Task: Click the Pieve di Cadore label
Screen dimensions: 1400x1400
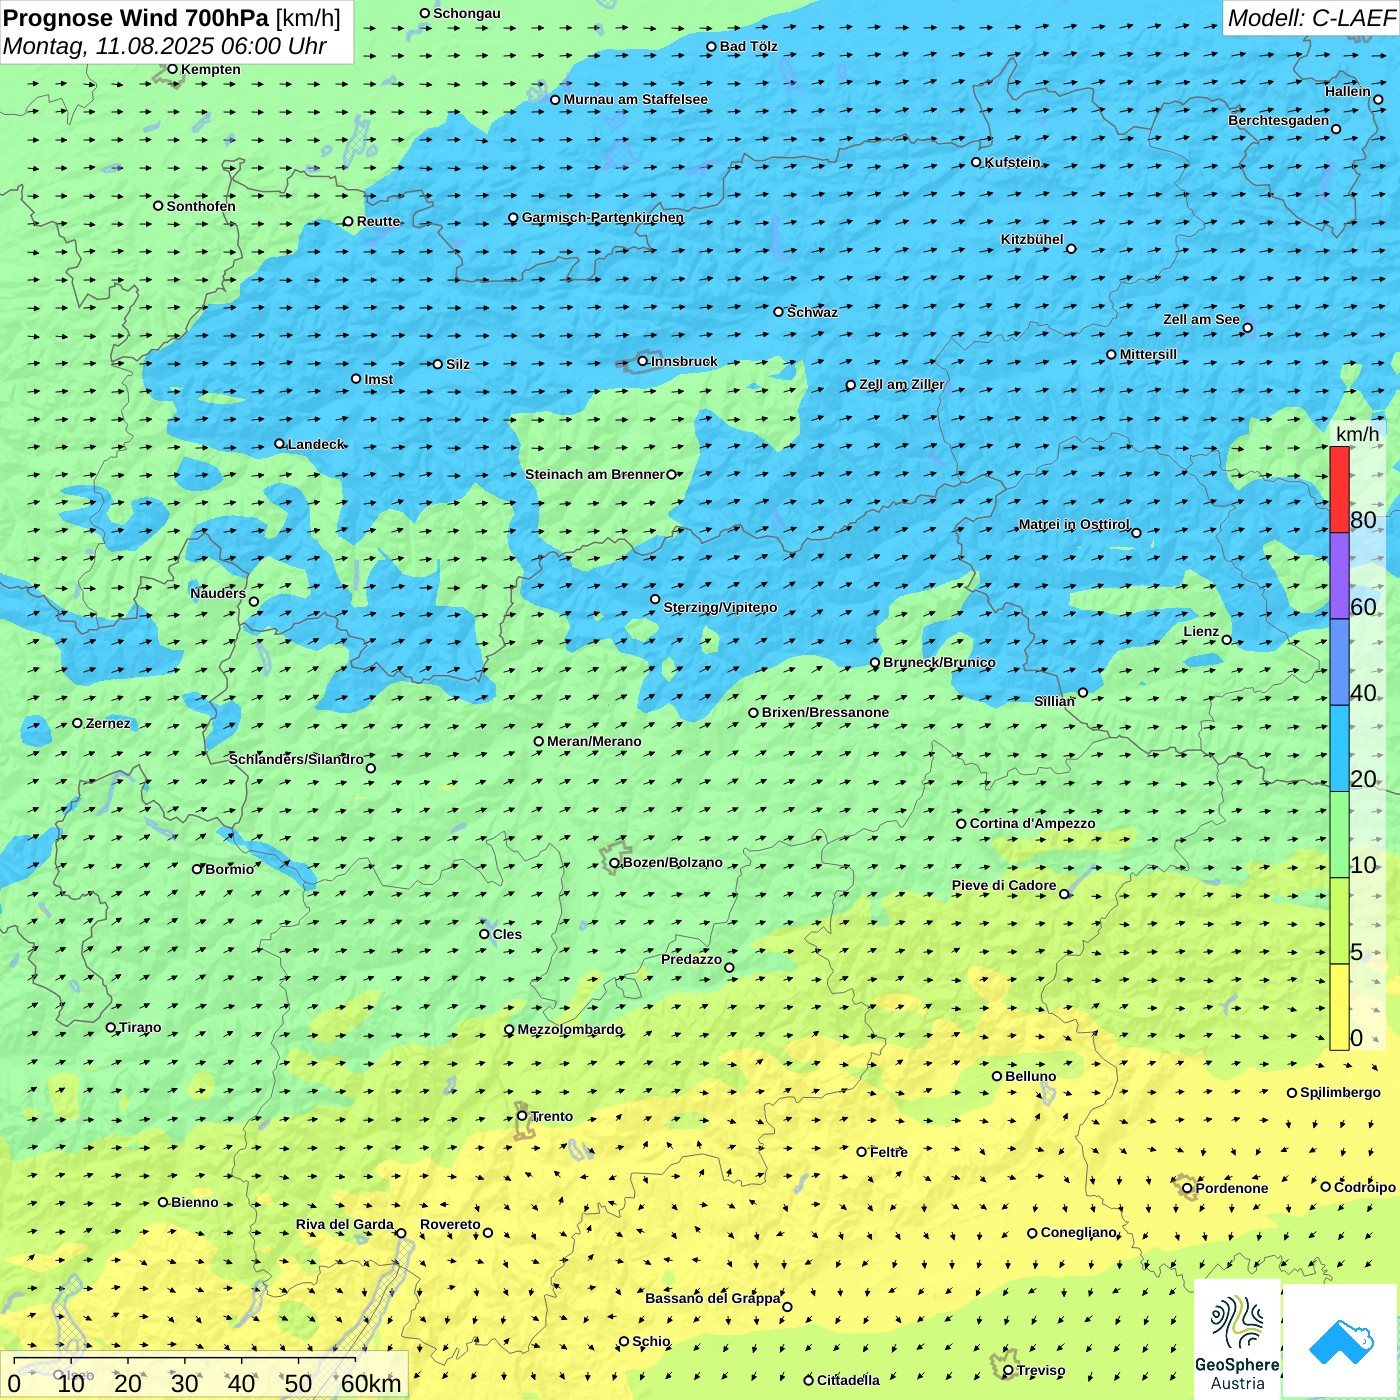Action: click(1003, 885)
